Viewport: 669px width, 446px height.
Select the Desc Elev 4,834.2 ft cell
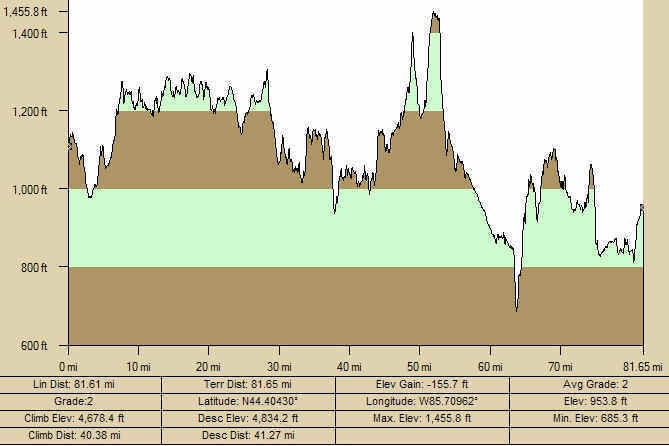(247, 418)
